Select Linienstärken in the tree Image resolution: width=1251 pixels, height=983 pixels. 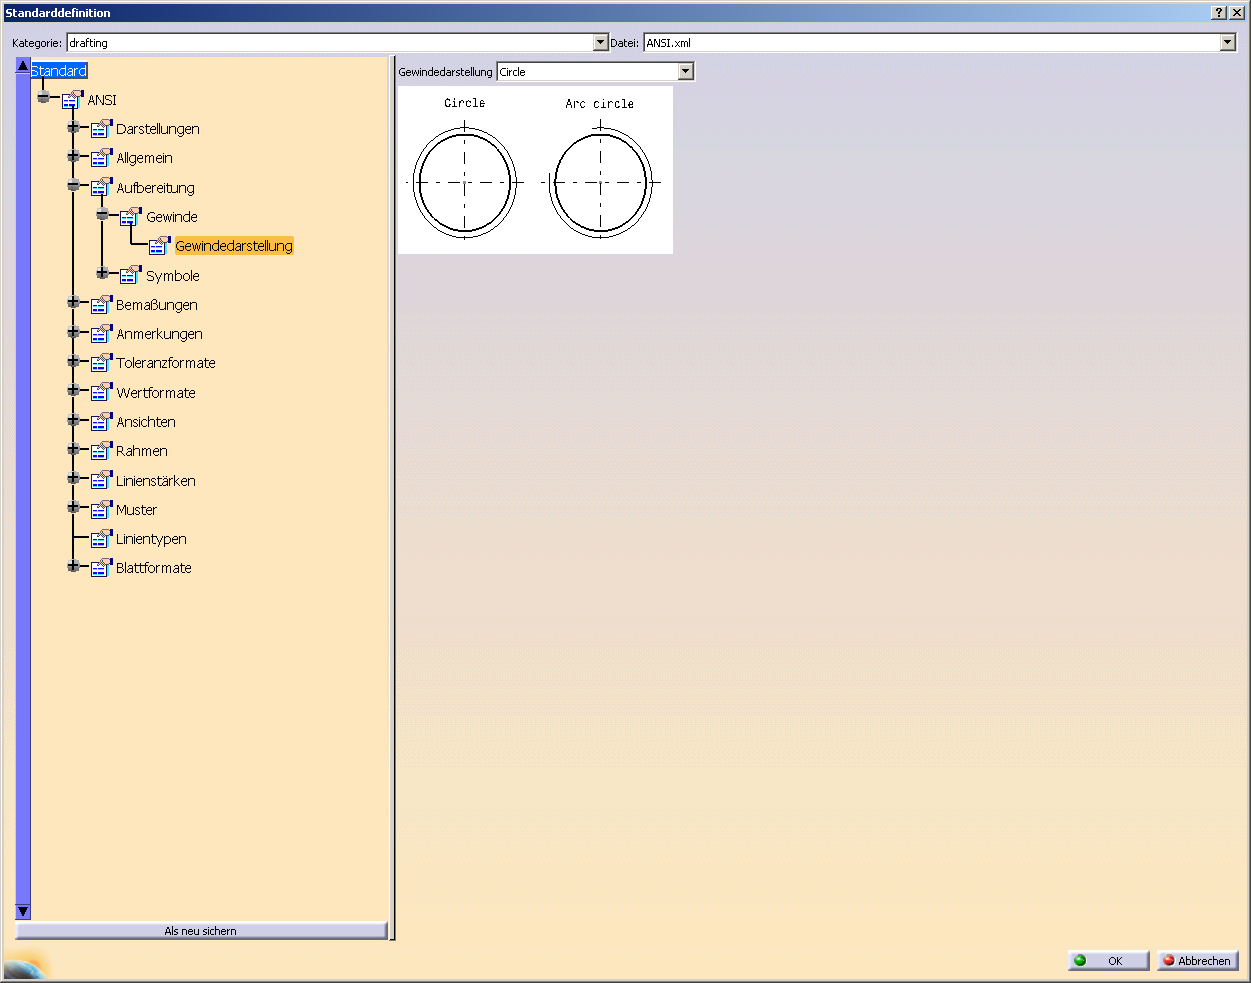pyautogui.click(x=156, y=481)
